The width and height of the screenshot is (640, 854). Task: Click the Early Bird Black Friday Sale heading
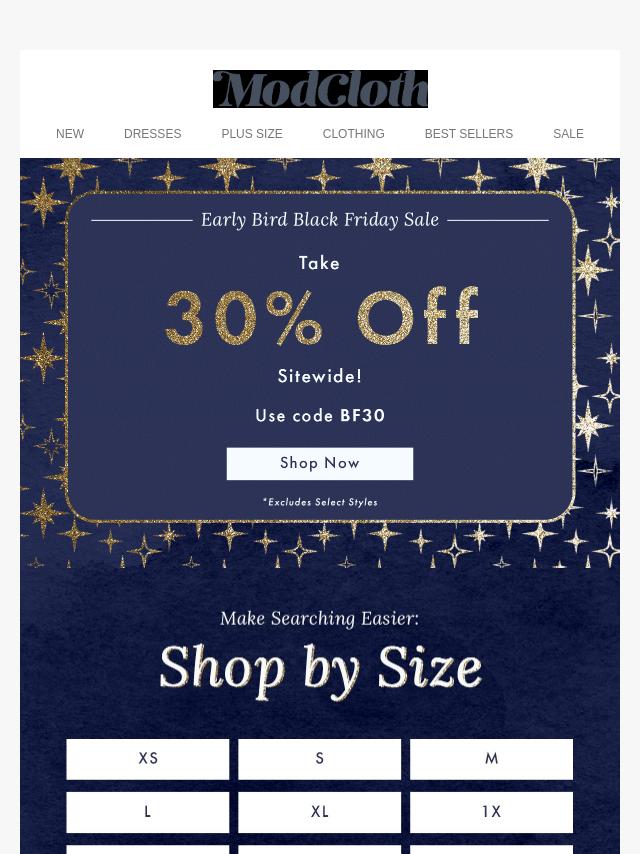tap(320, 220)
